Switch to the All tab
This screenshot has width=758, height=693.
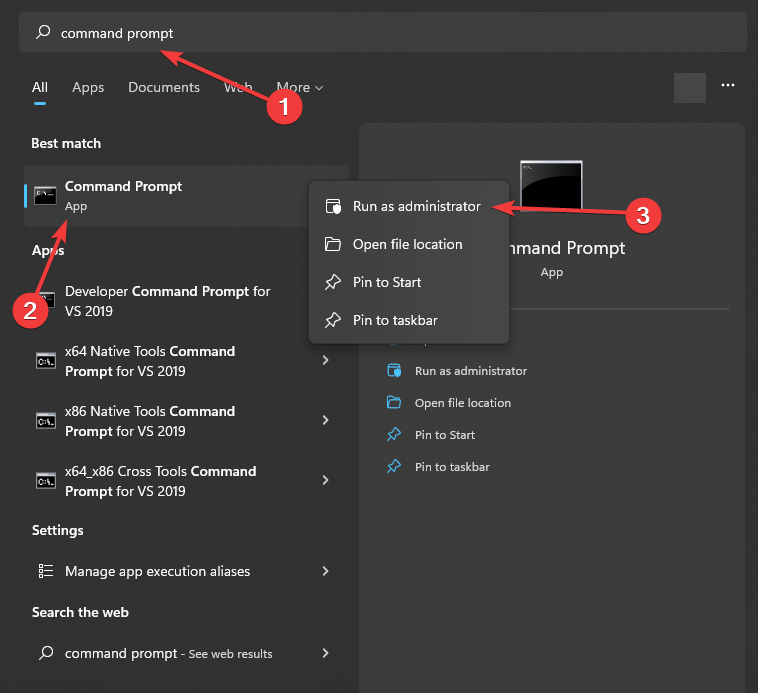40,87
